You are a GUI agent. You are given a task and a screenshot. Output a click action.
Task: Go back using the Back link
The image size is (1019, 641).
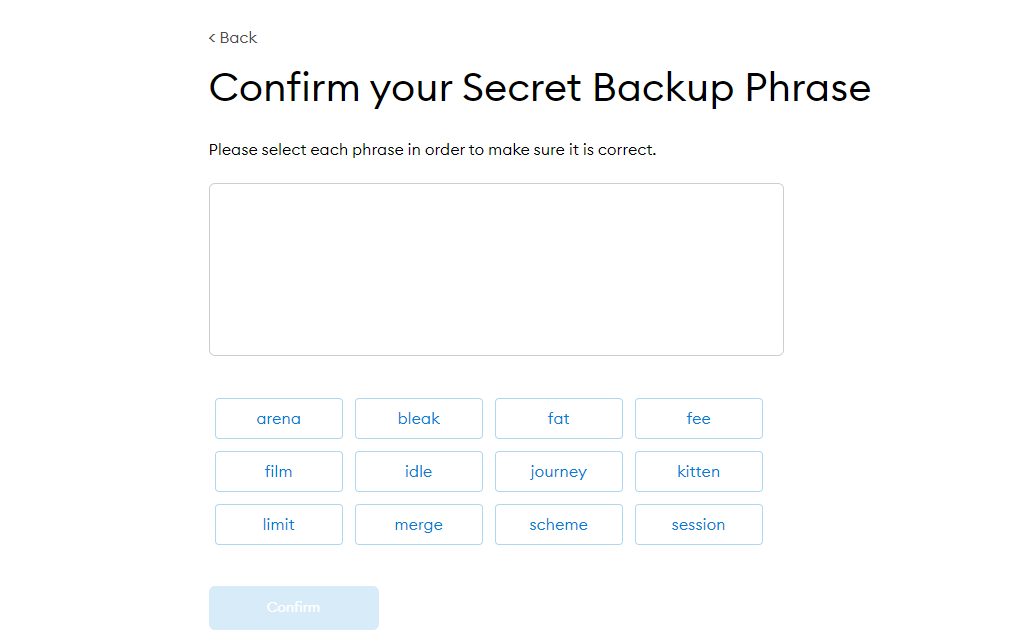click(x=233, y=38)
